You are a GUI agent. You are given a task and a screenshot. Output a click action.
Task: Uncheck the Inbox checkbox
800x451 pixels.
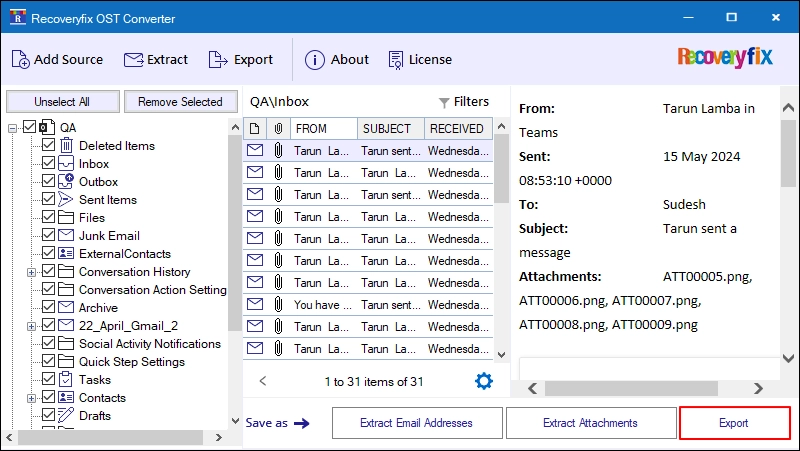click(48, 163)
